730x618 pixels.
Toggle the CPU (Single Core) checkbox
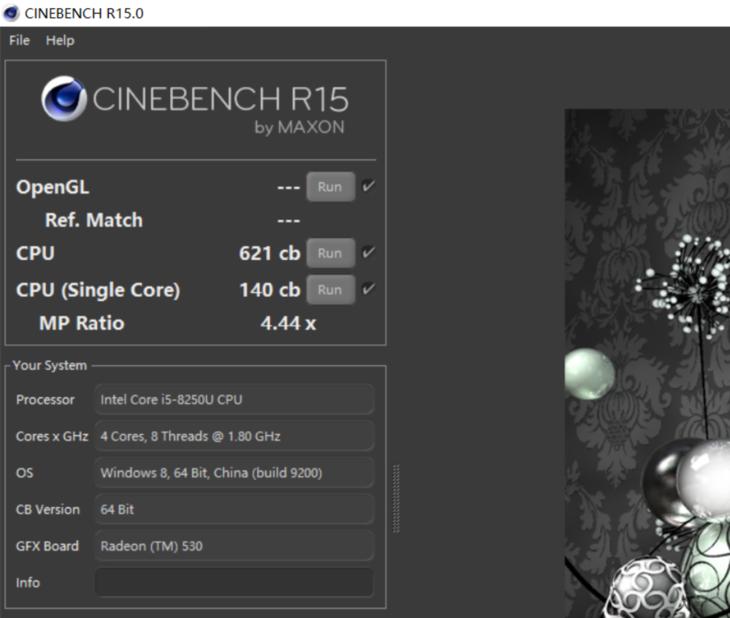coord(368,289)
